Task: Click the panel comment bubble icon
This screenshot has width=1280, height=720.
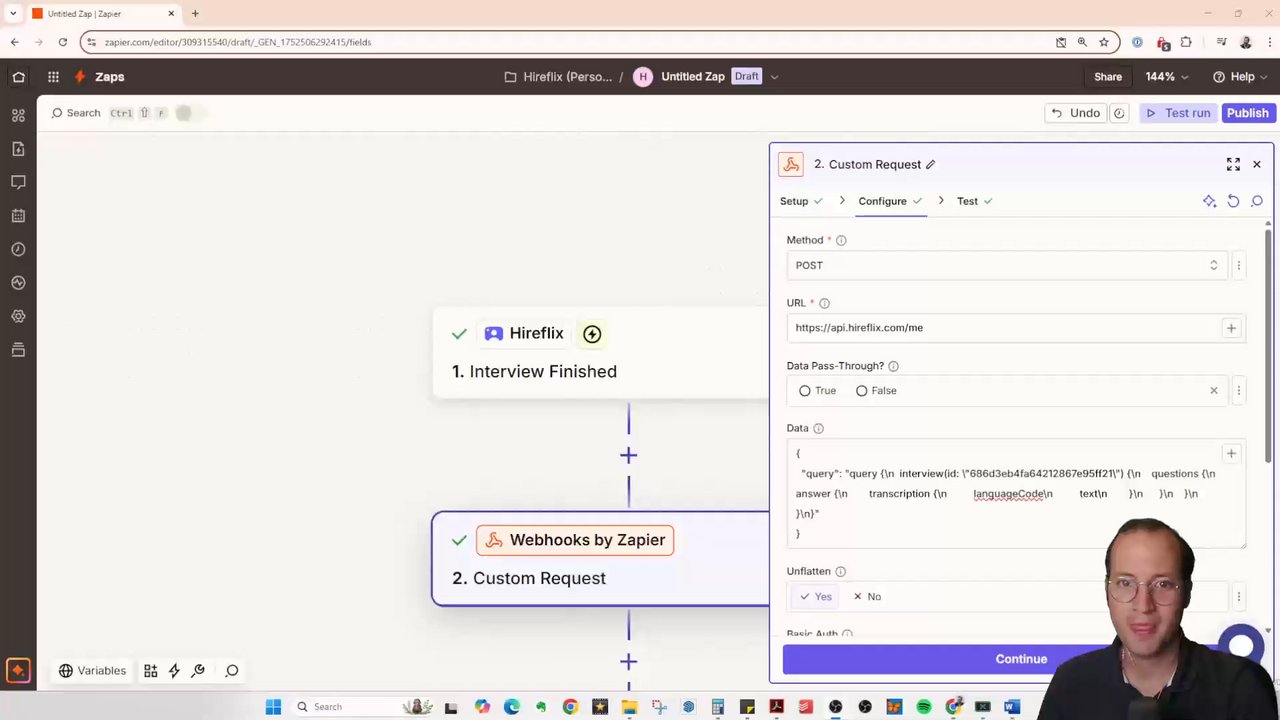Action: point(1257,201)
